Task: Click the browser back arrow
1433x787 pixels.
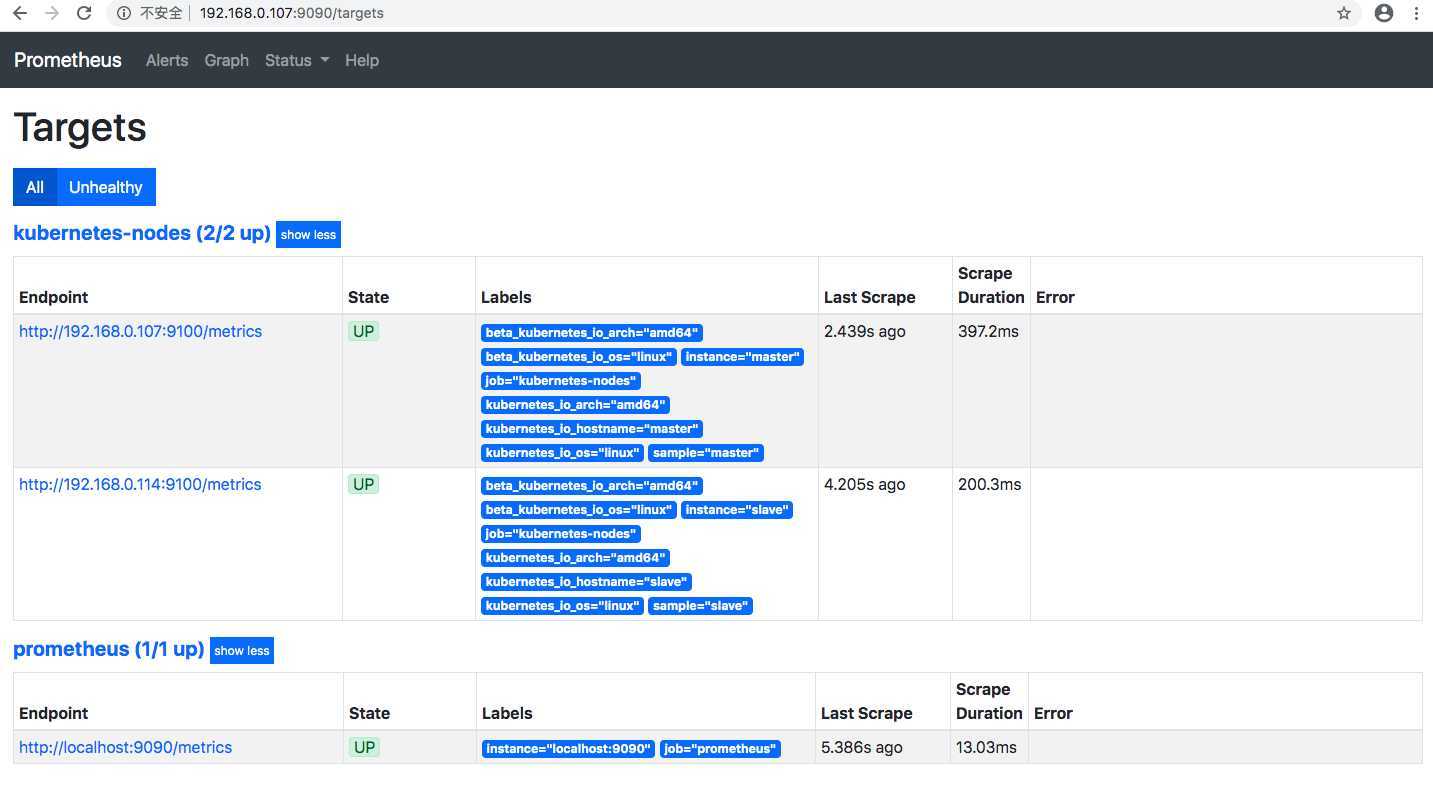Action: coord(20,13)
